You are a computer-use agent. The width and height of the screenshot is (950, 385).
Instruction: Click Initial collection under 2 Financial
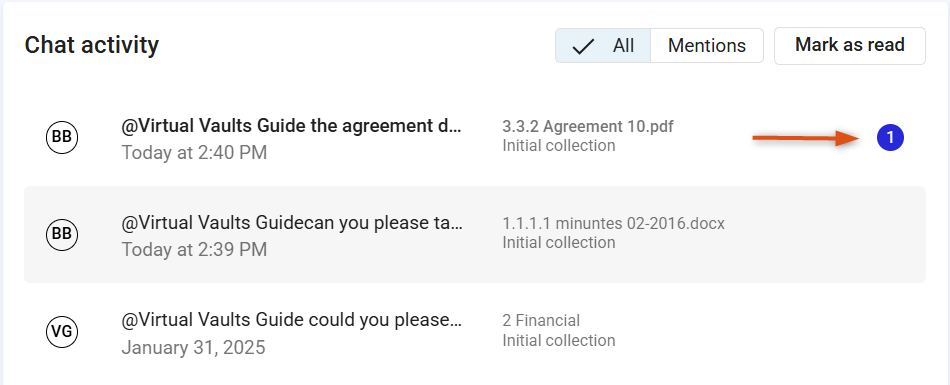coord(559,340)
